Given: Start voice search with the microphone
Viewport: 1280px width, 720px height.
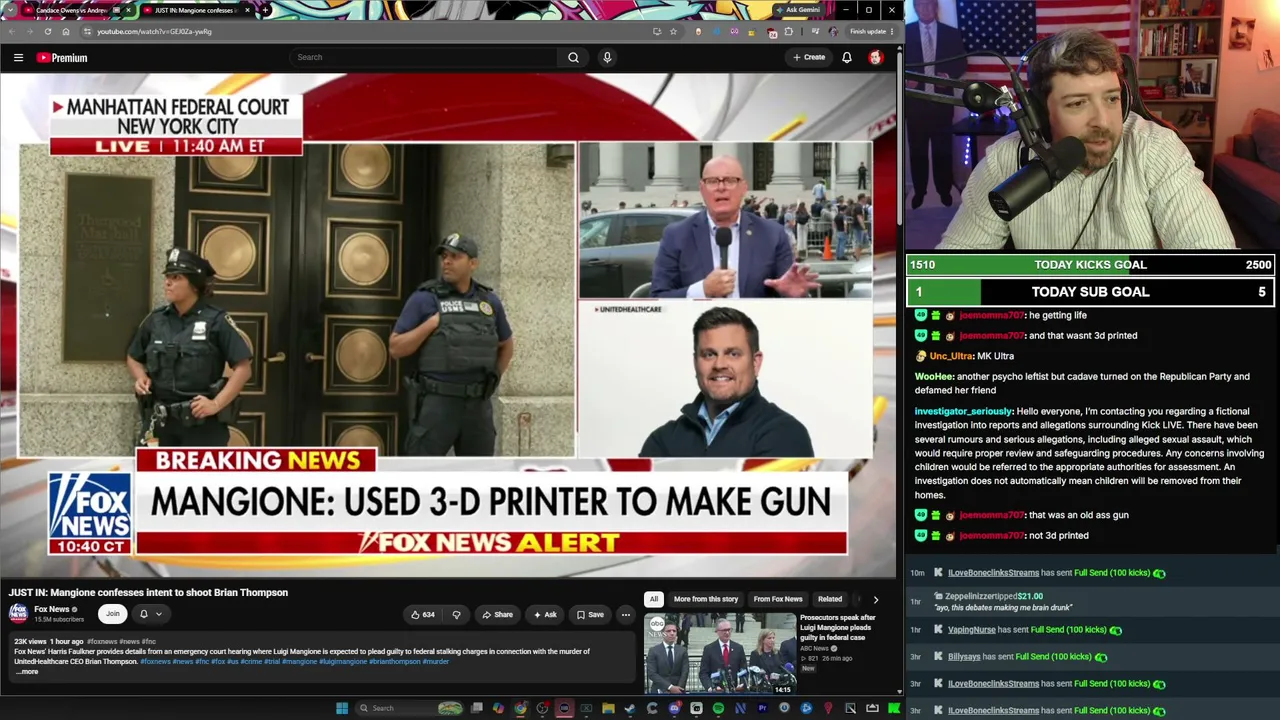Looking at the screenshot, I should pos(607,58).
